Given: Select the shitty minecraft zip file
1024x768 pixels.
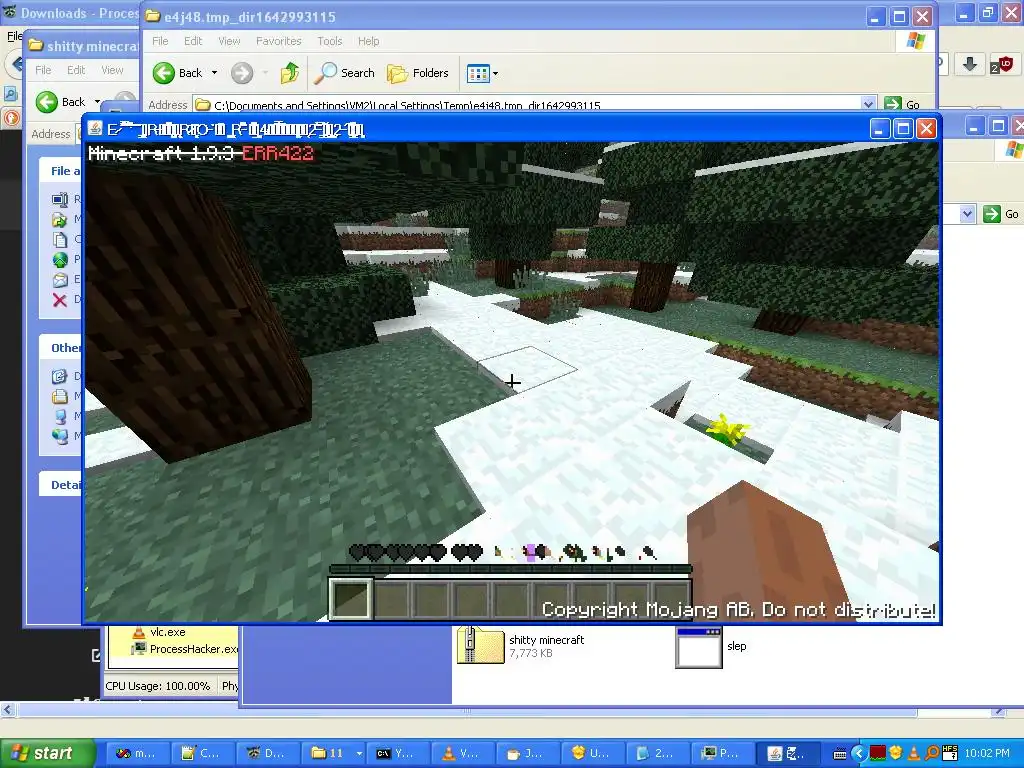Looking at the screenshot, I should point(520,646).
